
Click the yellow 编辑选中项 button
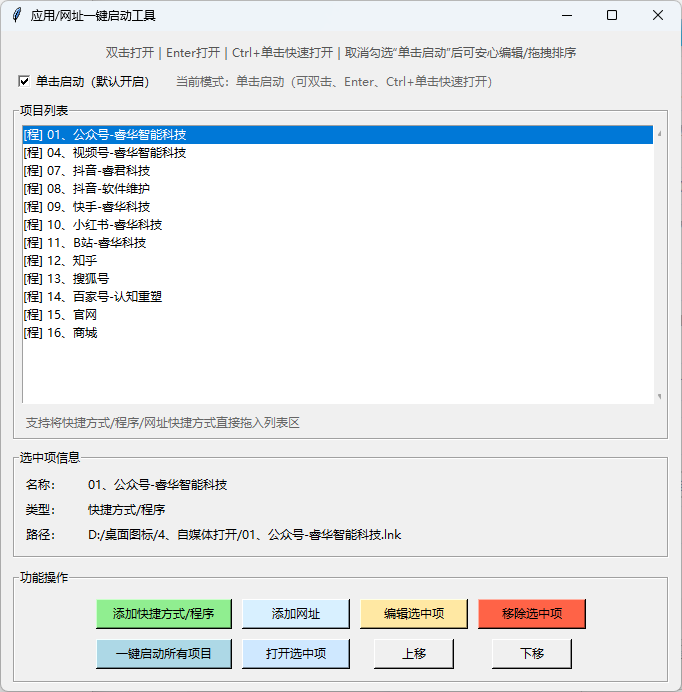[414, 614]
